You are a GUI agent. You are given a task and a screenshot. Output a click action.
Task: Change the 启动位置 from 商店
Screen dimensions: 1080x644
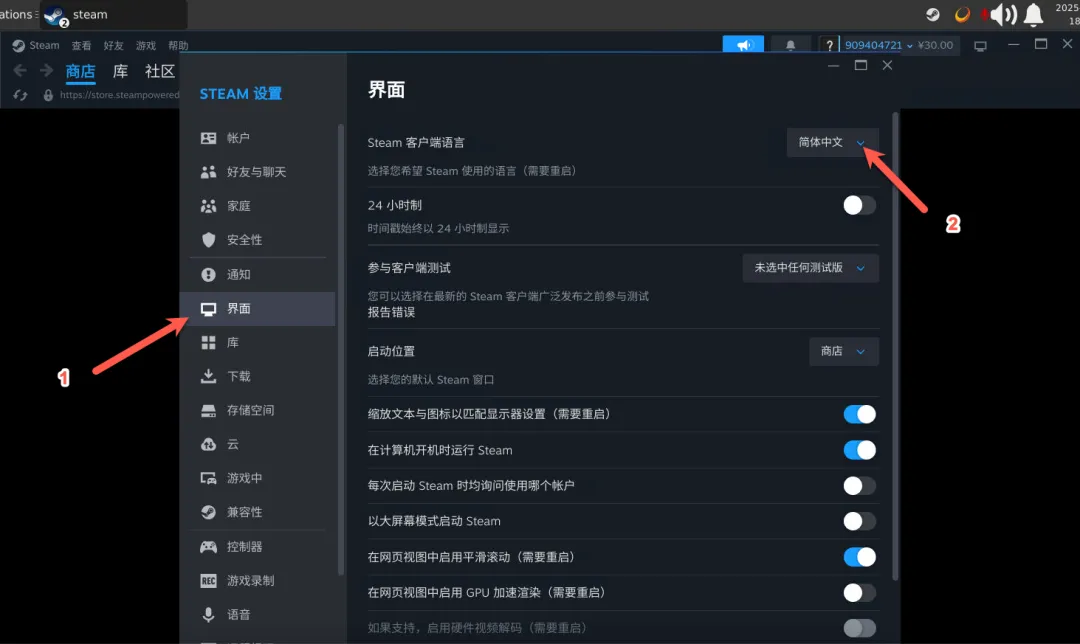coord(844,351)
